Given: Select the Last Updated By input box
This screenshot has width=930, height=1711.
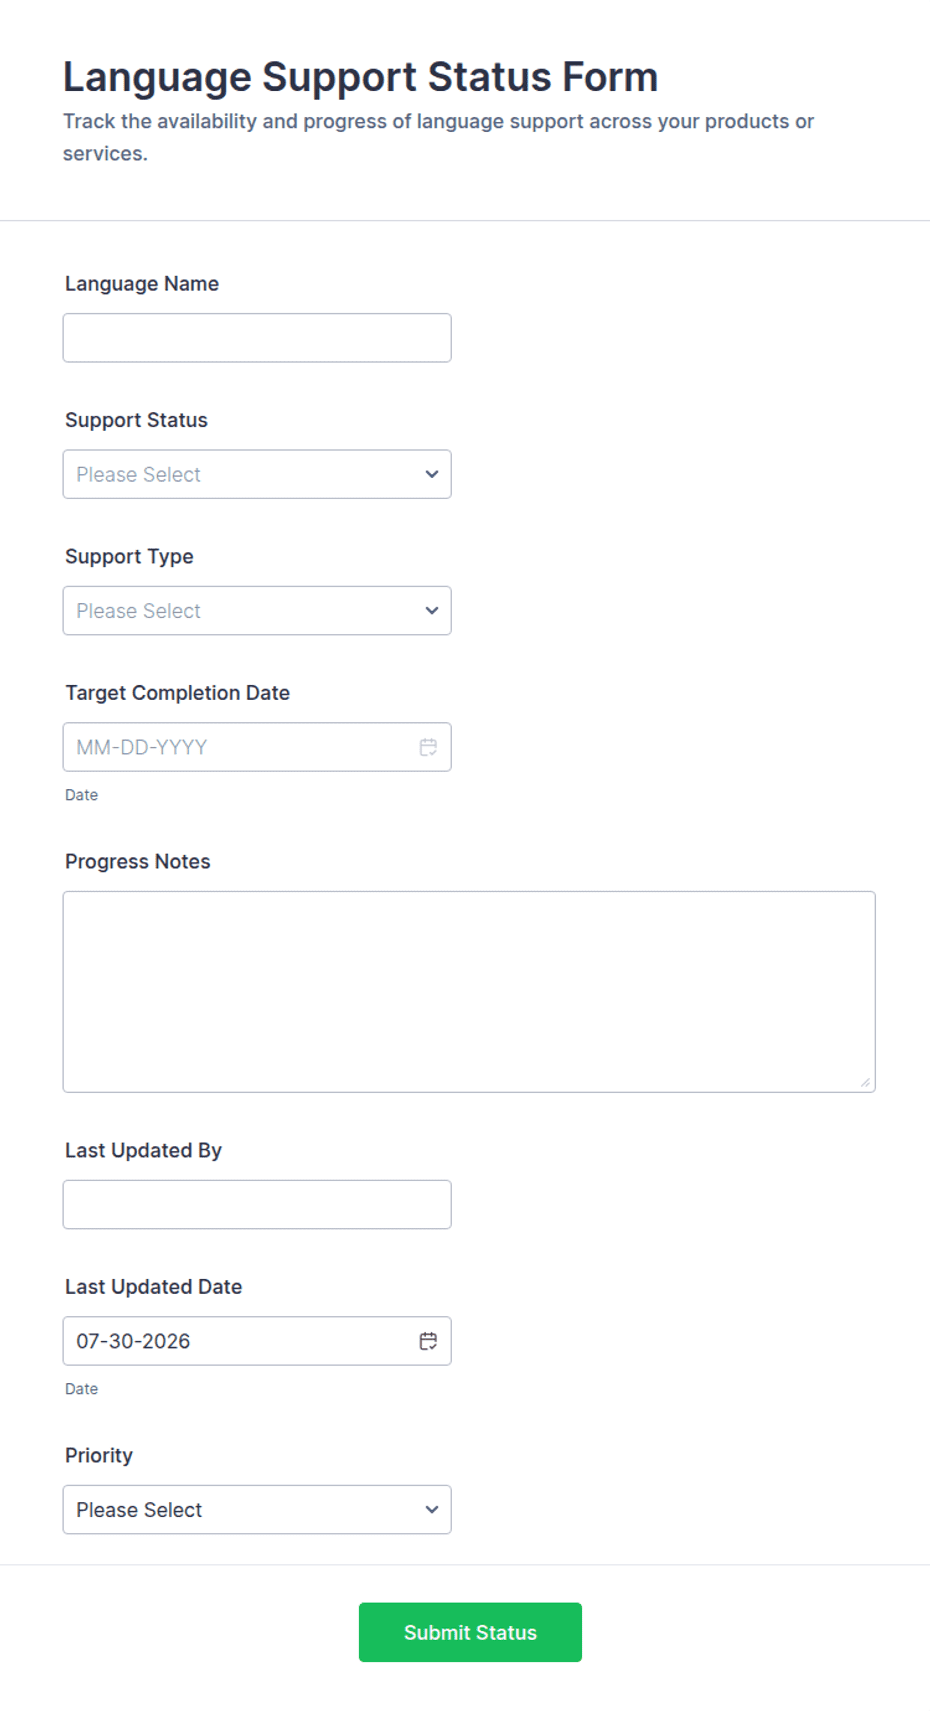Looking at the screenshot, I should 257,1205.
